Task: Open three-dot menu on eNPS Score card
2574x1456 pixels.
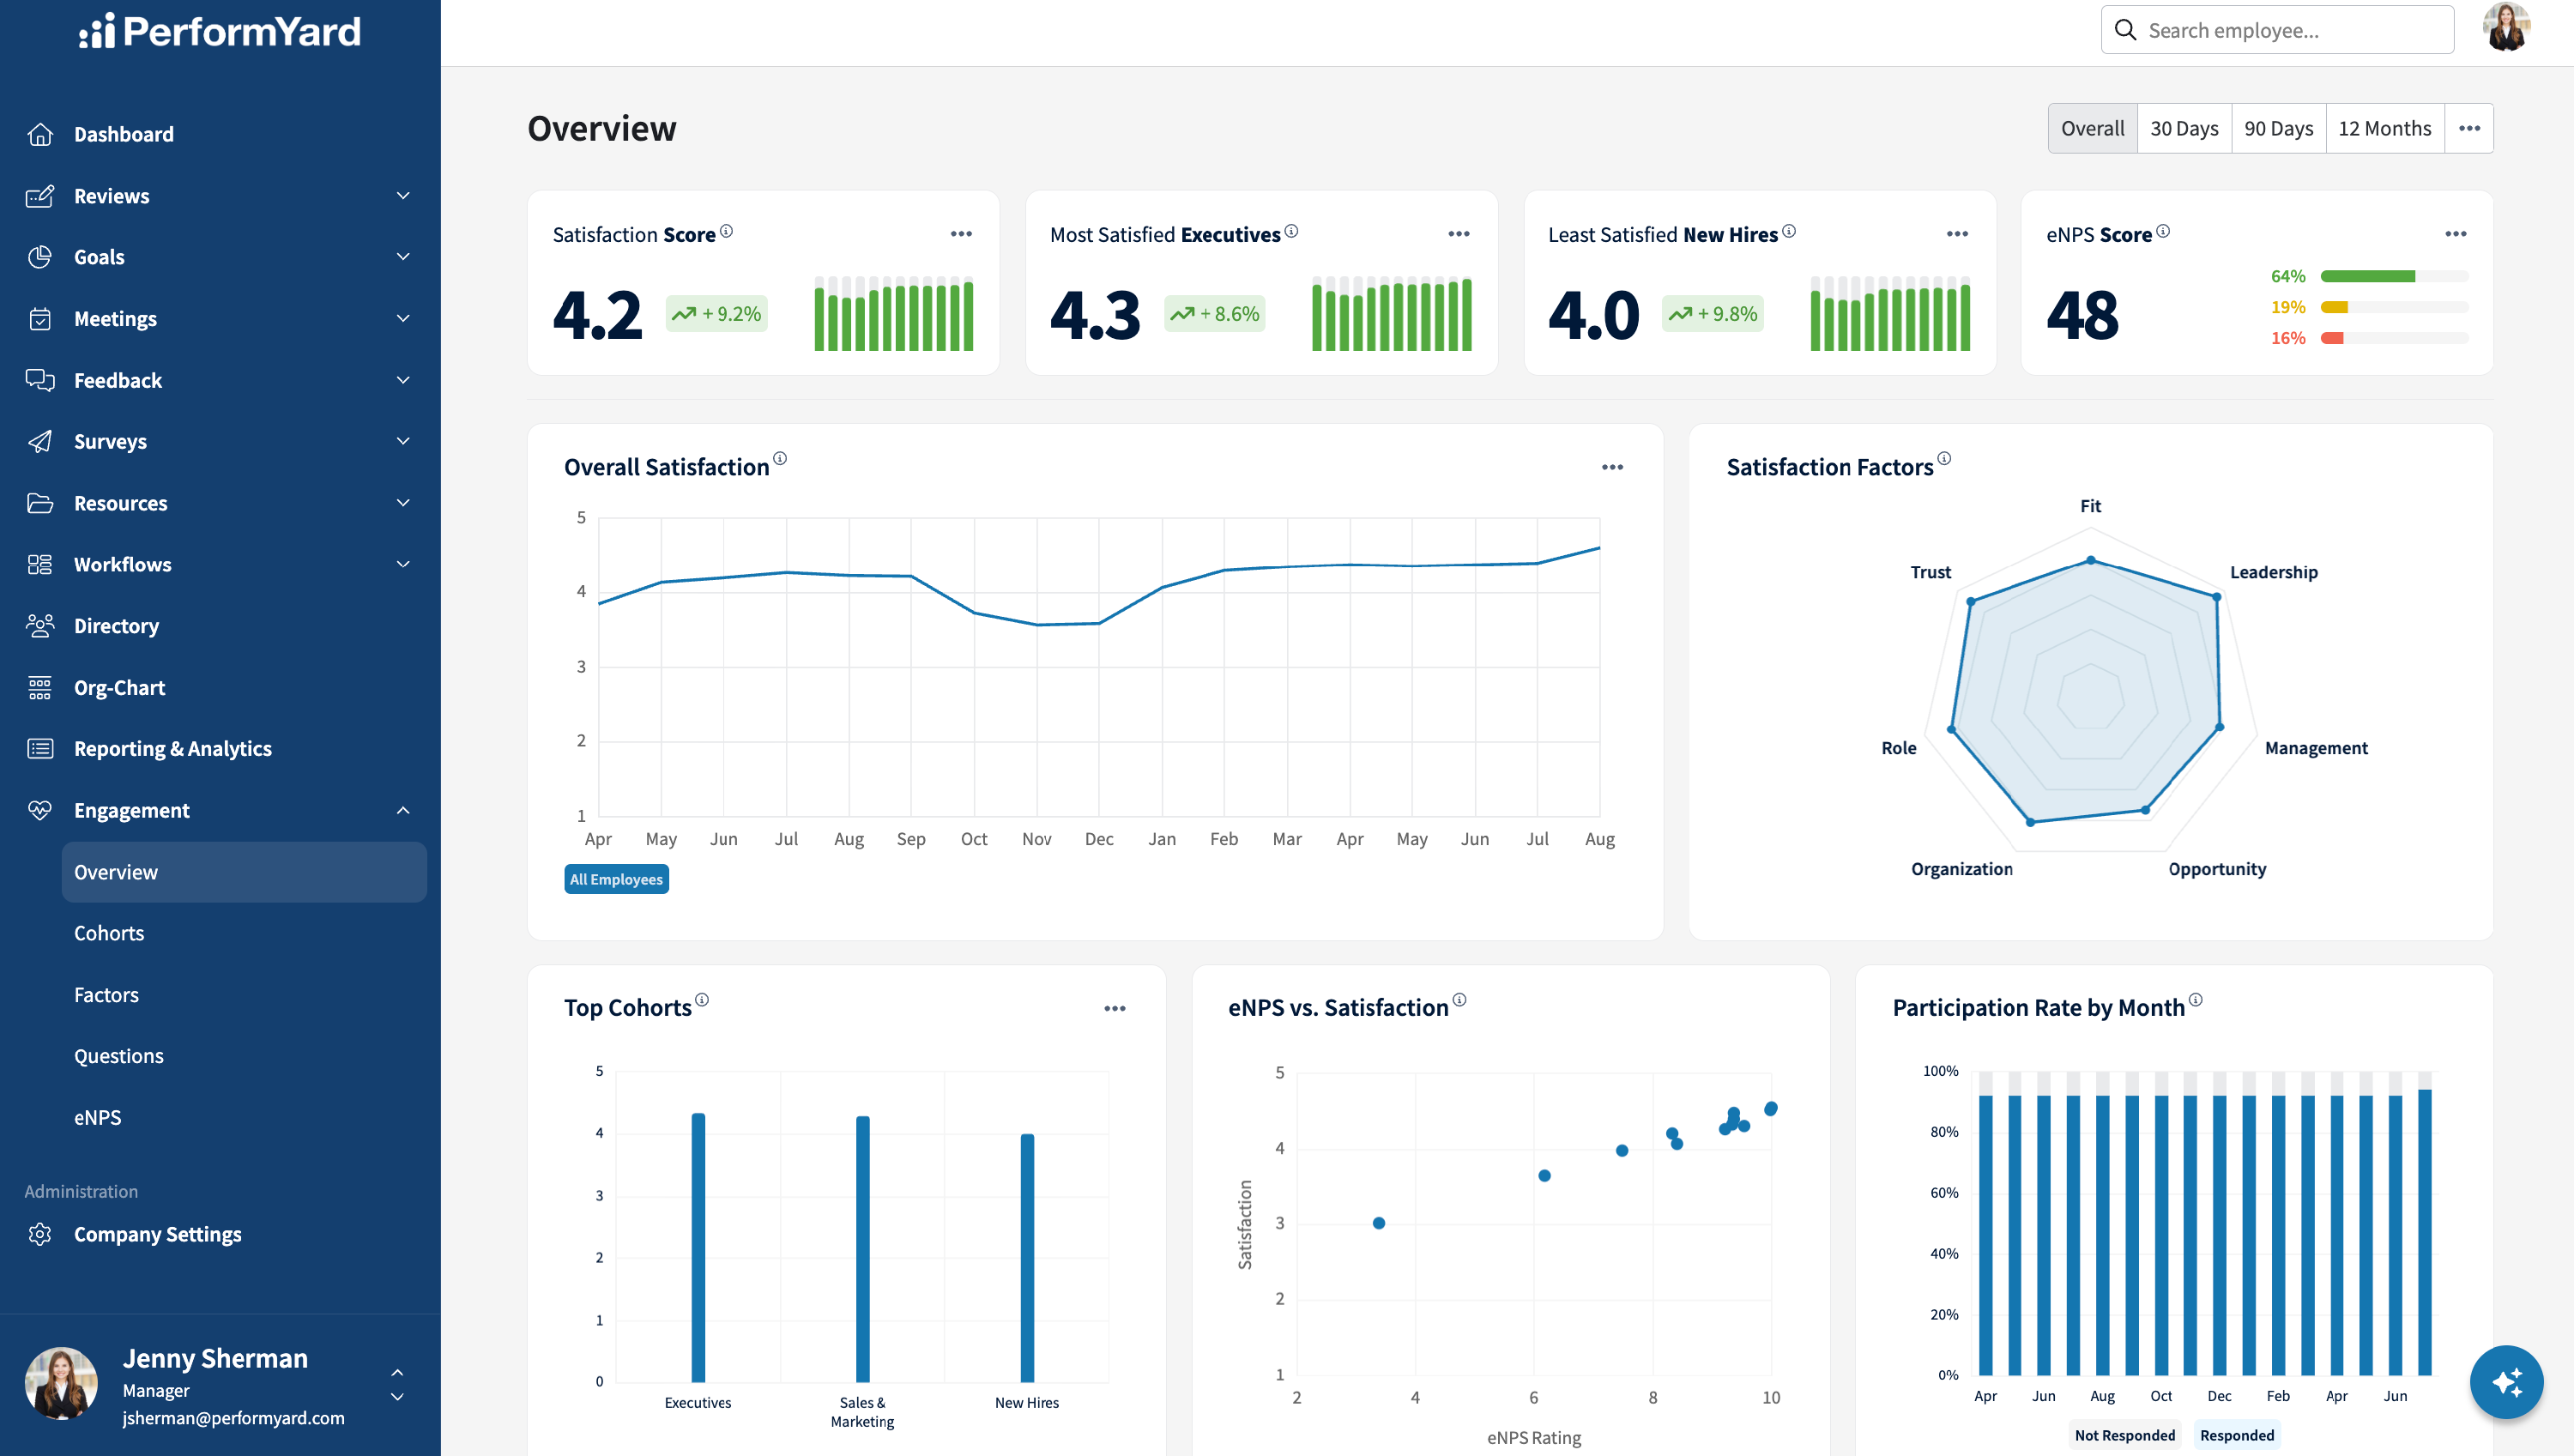Action: 2456,234
